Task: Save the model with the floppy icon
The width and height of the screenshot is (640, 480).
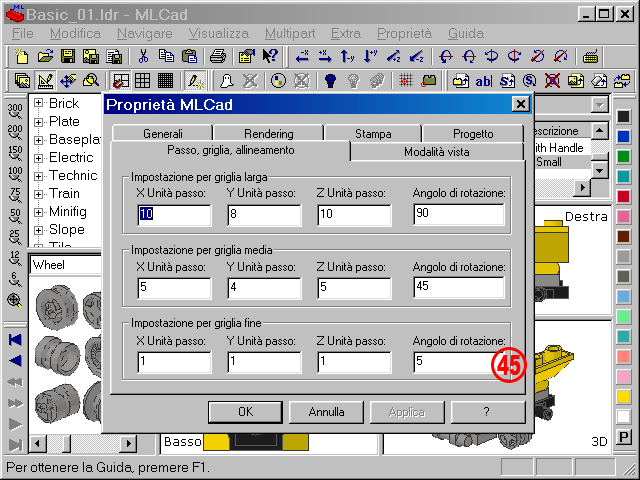Action: point(68,56)
